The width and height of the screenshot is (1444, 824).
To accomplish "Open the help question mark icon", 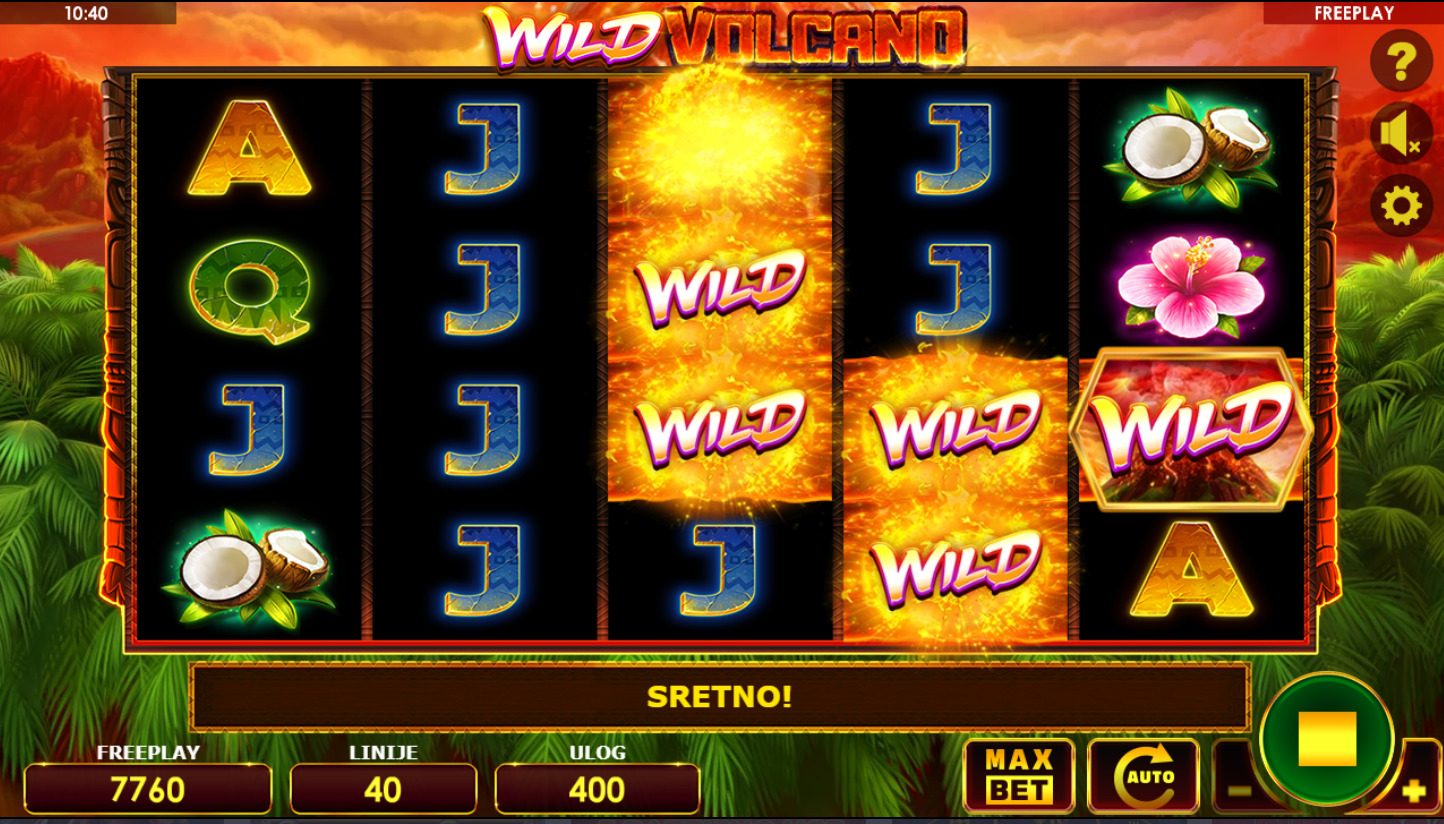I will point(1401,62).
